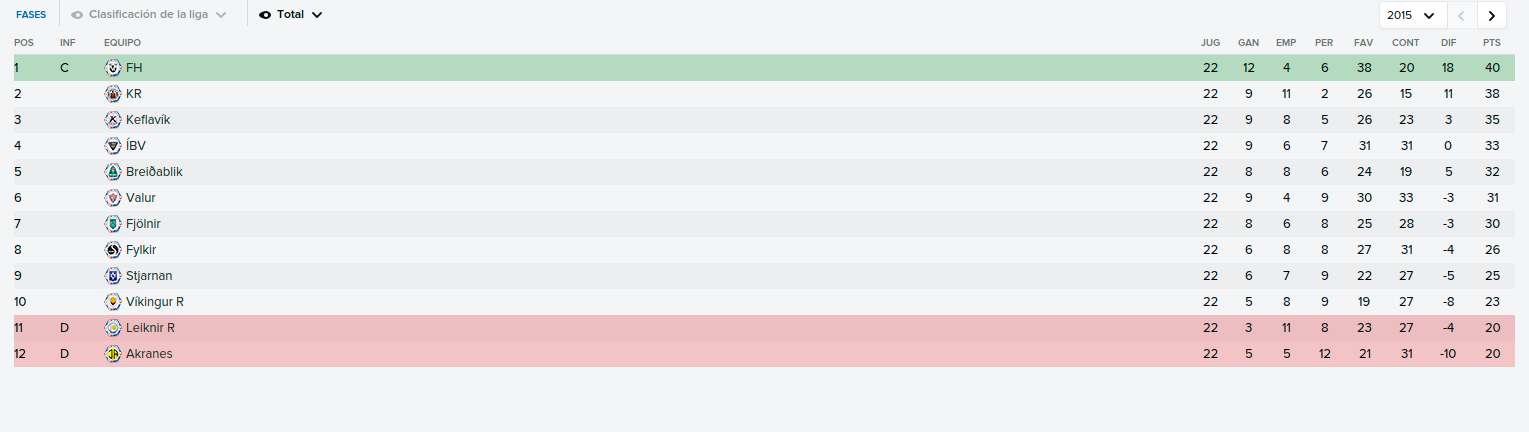Sort table by PTS column header

click(1492, 43)
